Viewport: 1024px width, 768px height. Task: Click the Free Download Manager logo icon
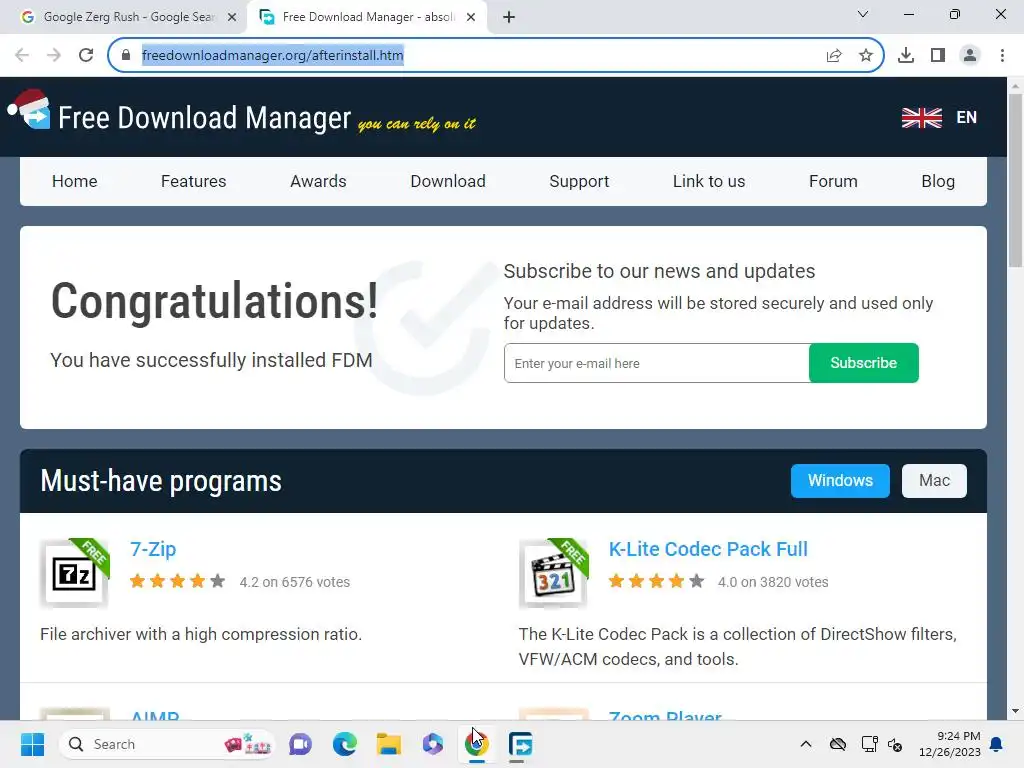[x=30, y=110]
